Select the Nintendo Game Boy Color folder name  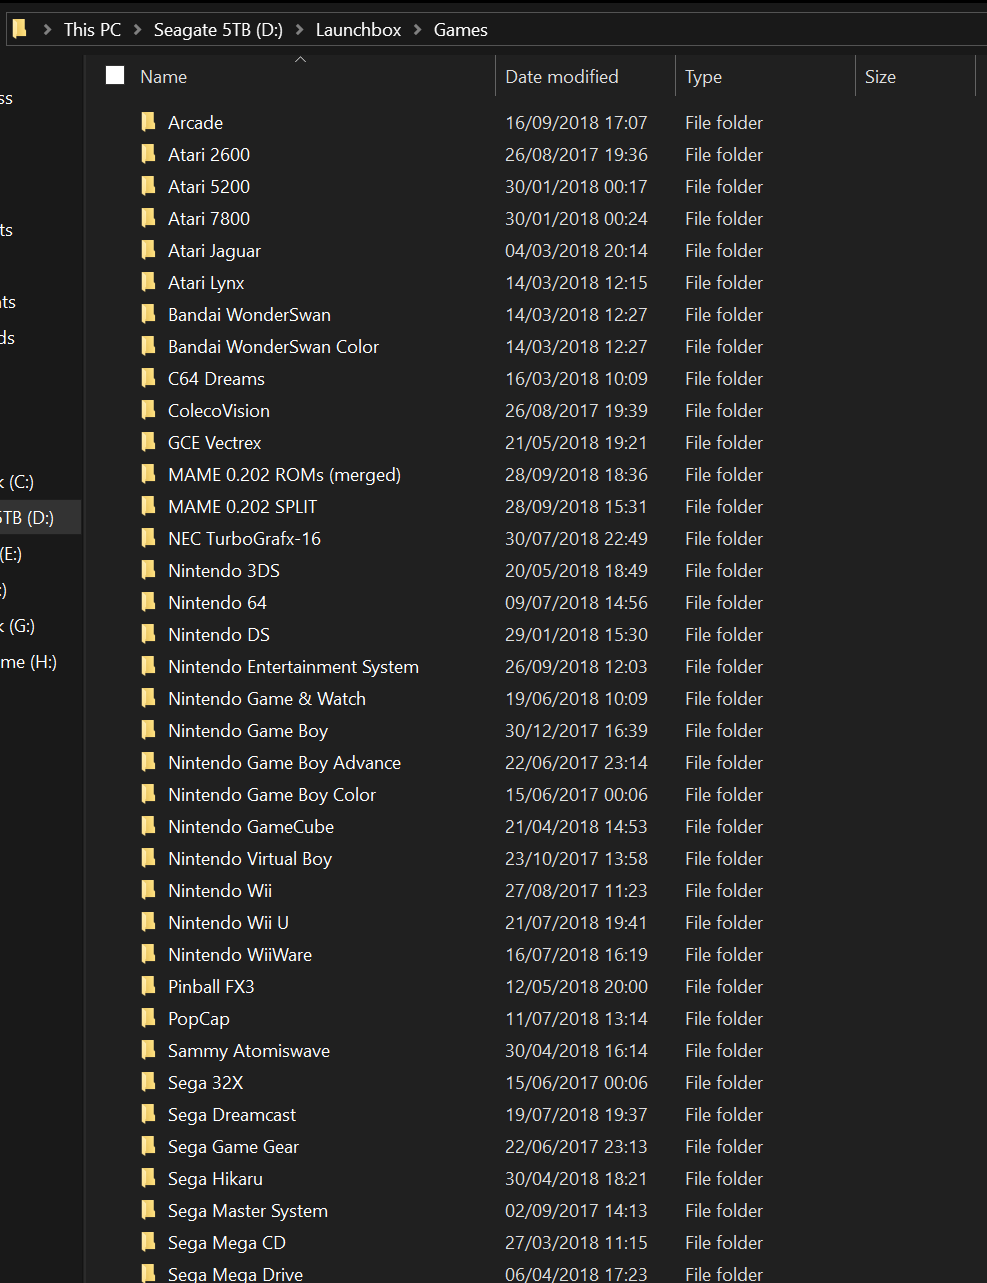[272, 795]
